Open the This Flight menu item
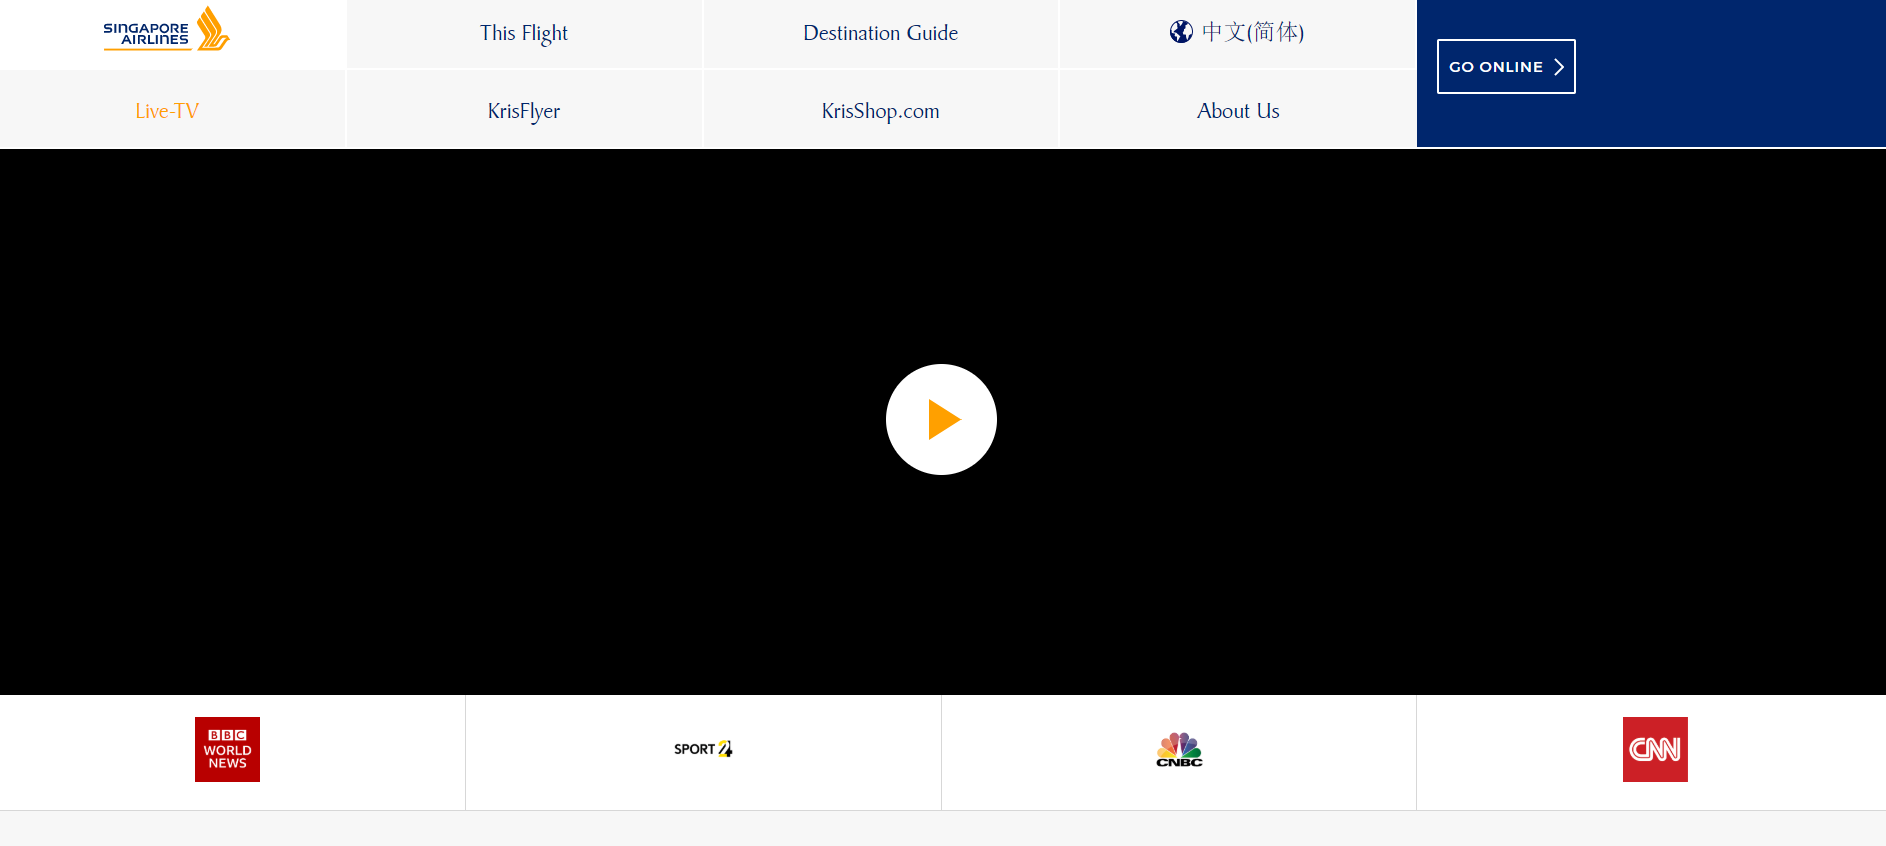This screenshot has height=846, width=1886. pyautogui.click(x=523, y=33)
